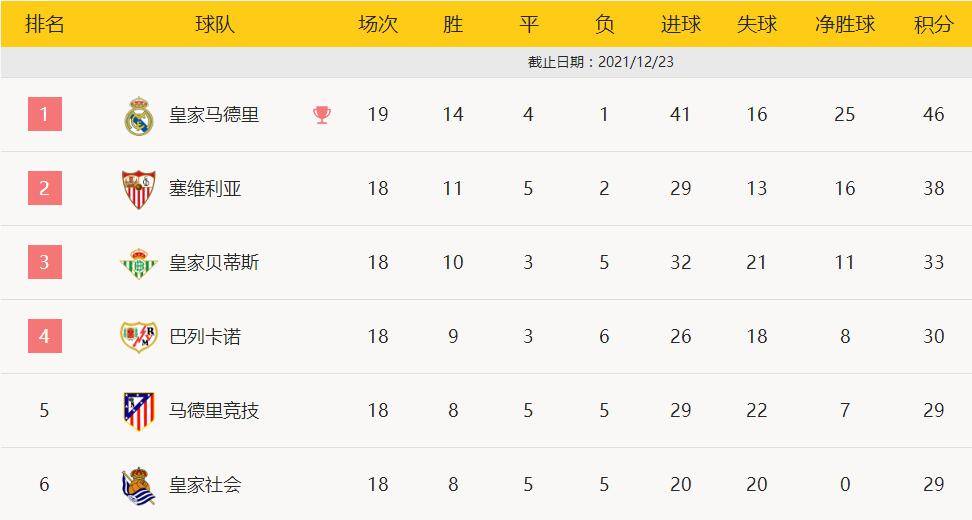Click the Real Sociedad club crest
This screenshot has height=520, width=972.
pos(139,485)
